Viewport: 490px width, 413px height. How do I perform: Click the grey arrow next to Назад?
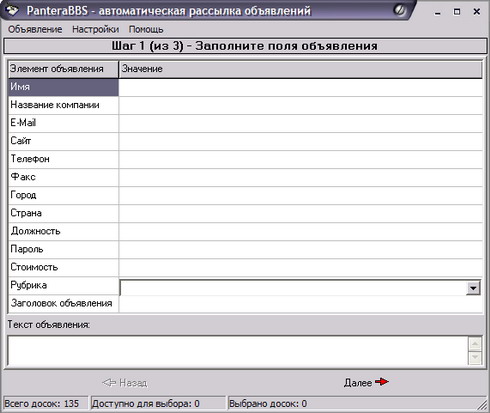(x=109, y=382)
